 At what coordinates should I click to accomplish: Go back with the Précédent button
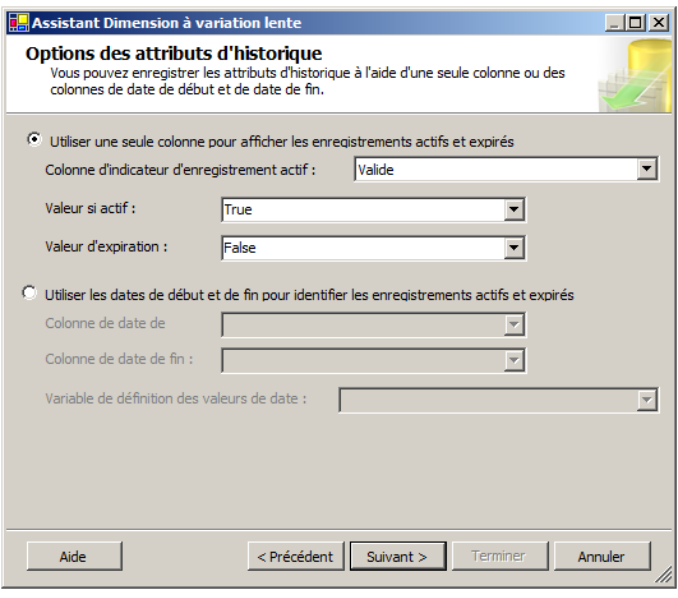coord(296,557)
